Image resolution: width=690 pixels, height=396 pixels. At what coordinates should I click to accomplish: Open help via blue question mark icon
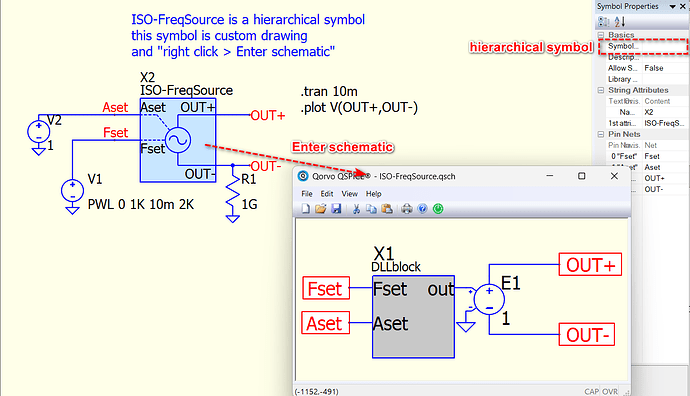pyautogui.click(x=422, y=209)
